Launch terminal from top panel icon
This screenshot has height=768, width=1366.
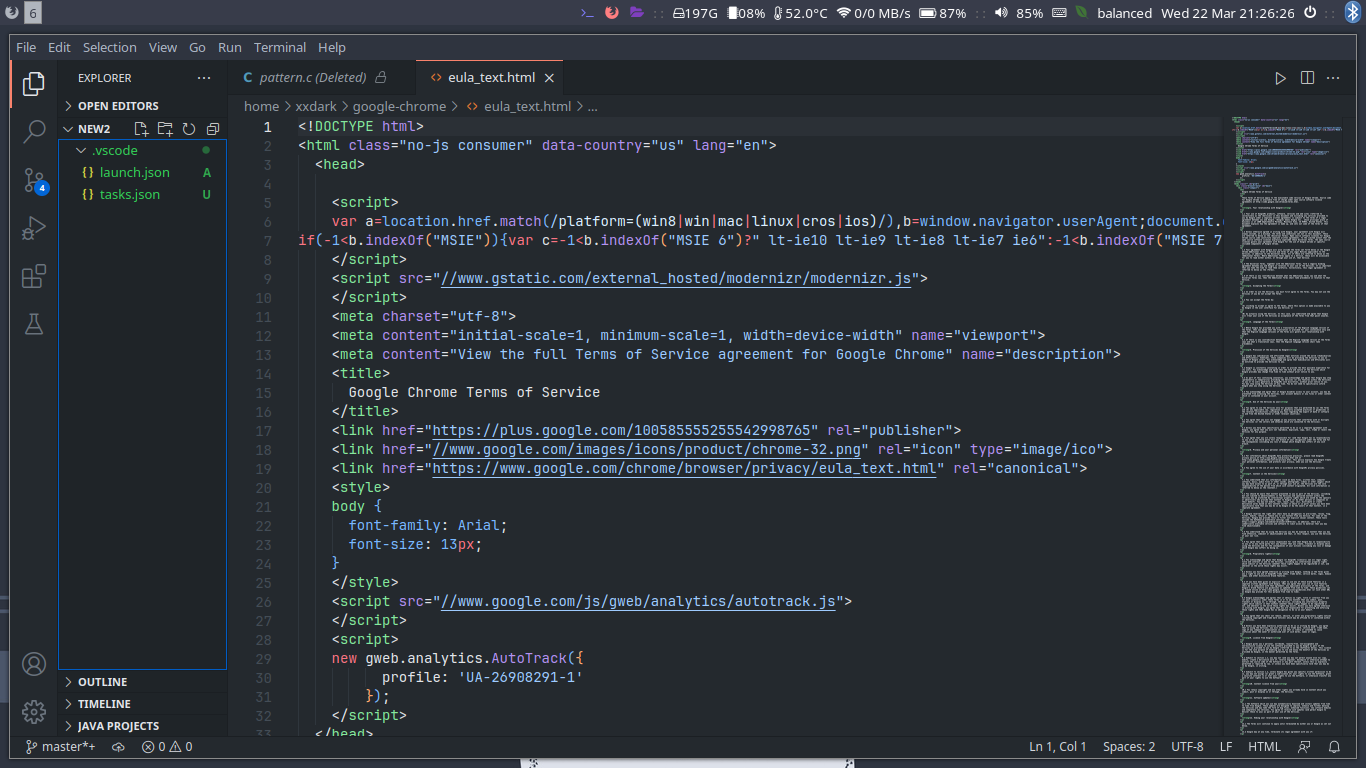coord(588,13)
